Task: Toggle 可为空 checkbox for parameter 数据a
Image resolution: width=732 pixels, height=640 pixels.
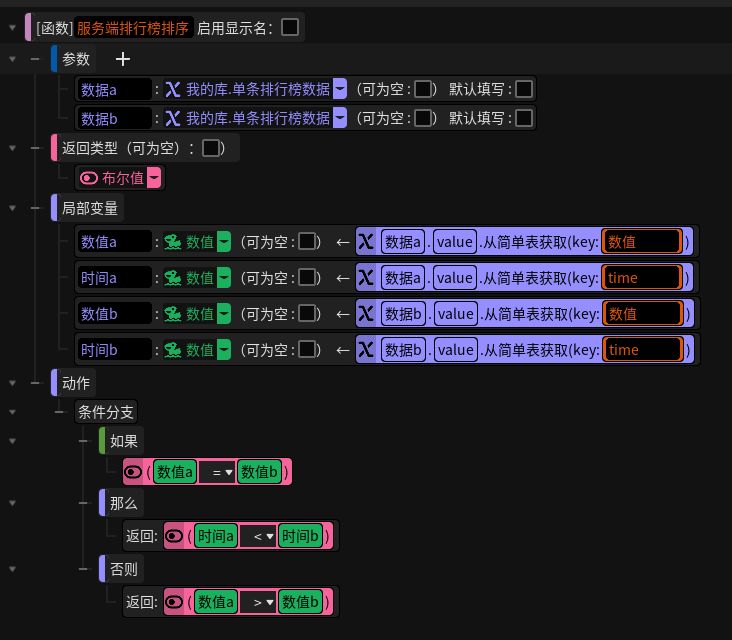Action: pyautogui.click(x=423, y=89)
